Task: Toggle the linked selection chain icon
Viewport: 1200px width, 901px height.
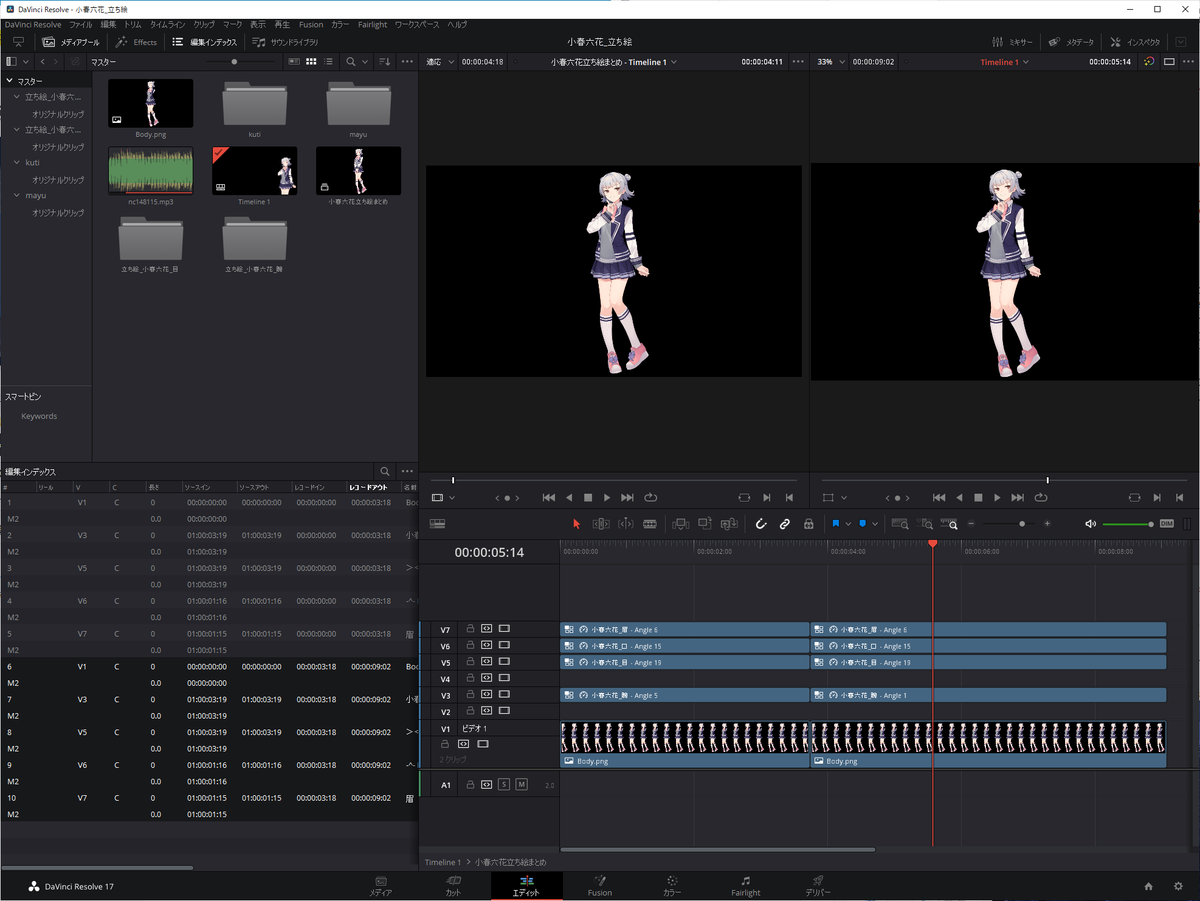Action: pos(785,524)
